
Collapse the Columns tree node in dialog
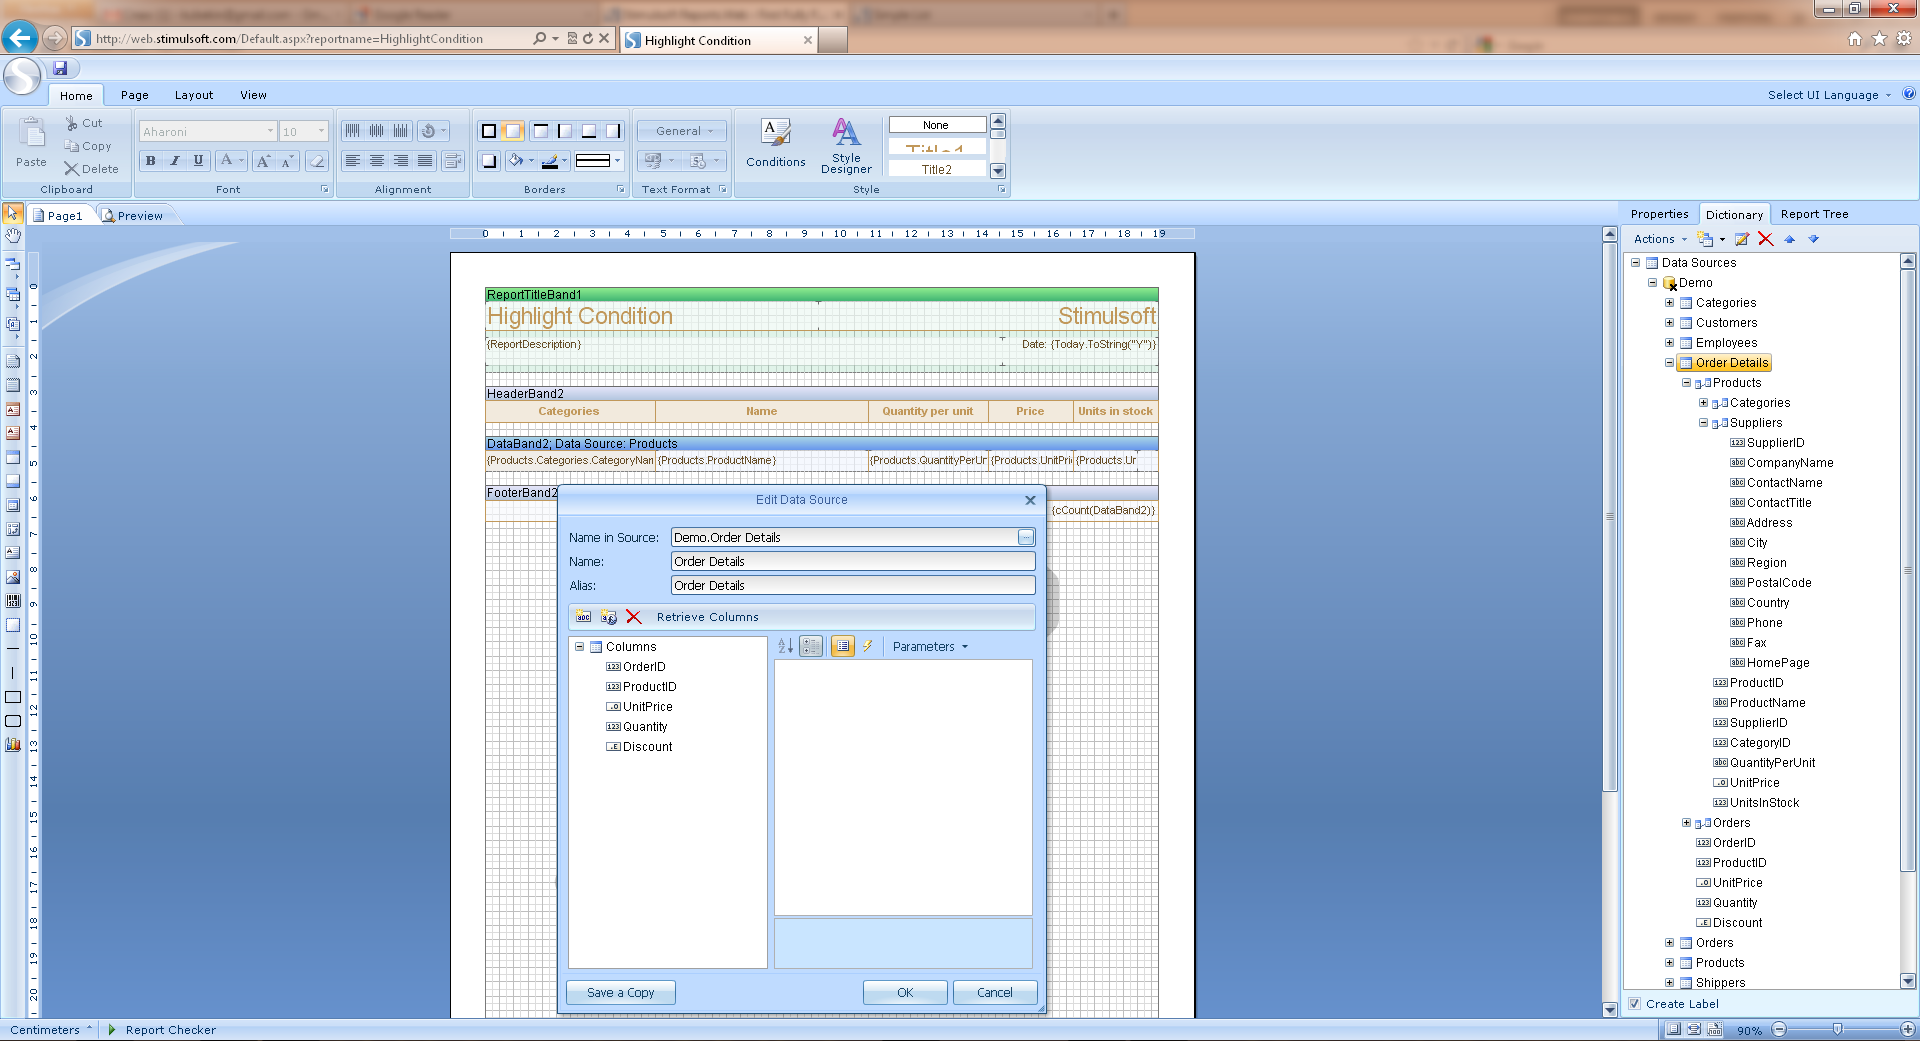pyautogui.click(x=579, y=647)
